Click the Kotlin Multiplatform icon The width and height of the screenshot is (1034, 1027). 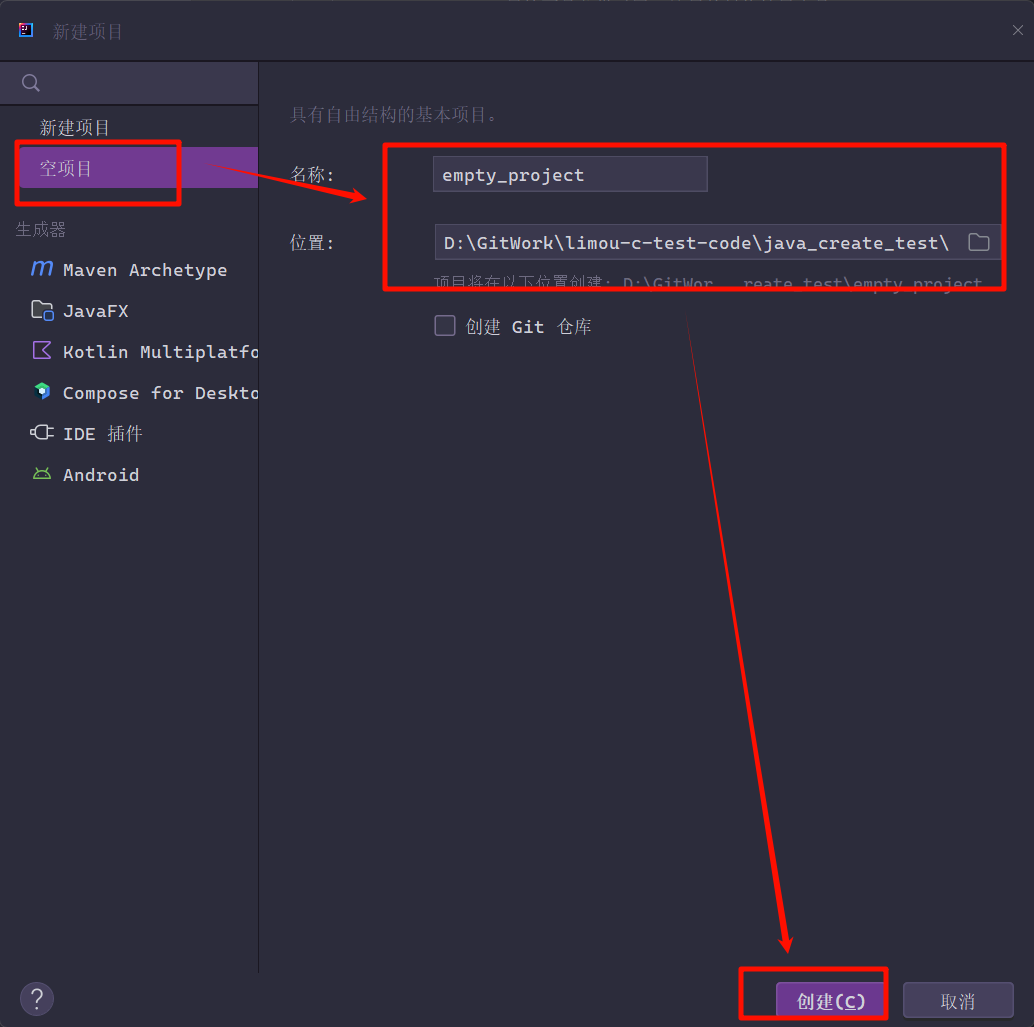click(x=42, y=351)
